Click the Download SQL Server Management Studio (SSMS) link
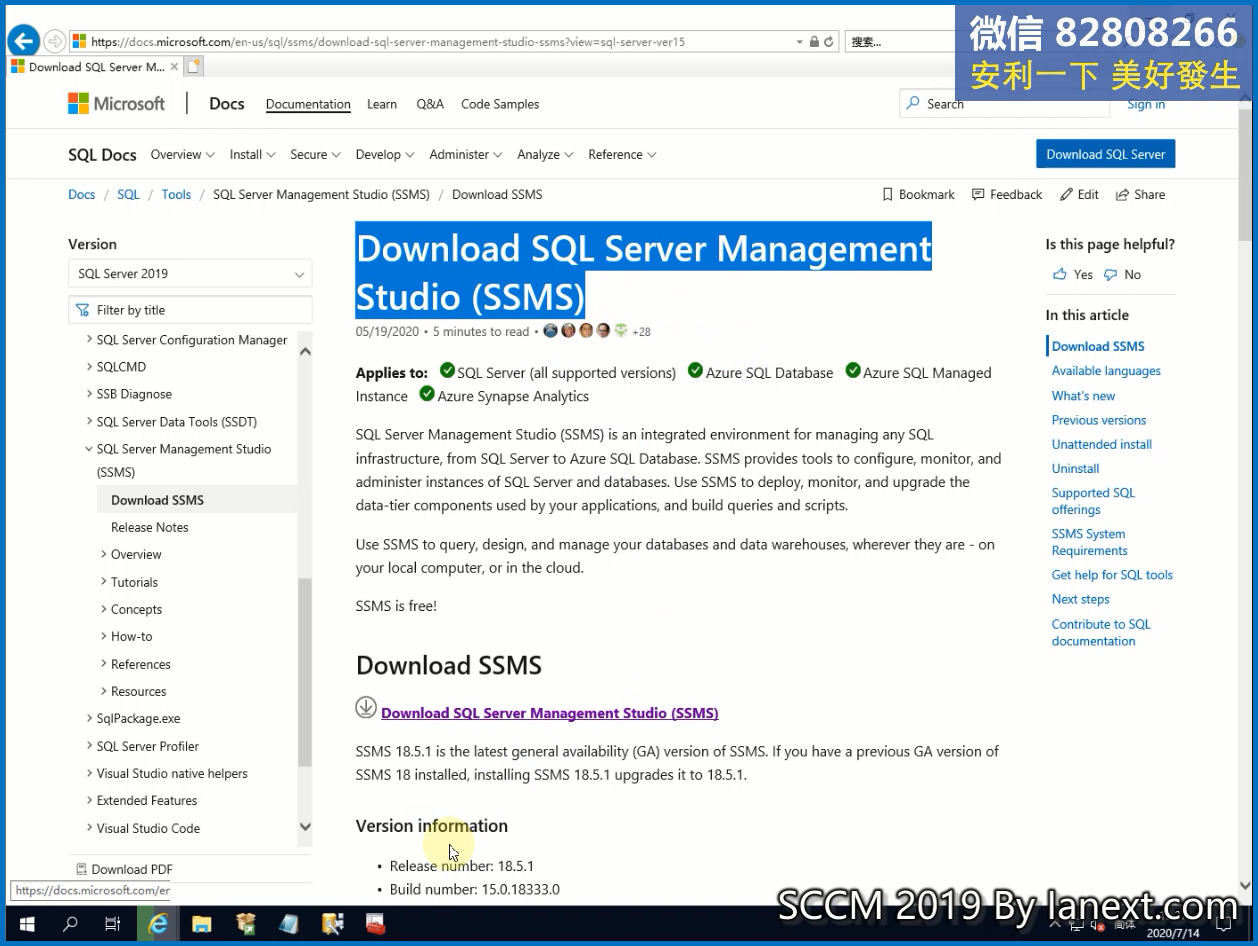The height and width of the screenshot is (946, 1258). [550, 713]
